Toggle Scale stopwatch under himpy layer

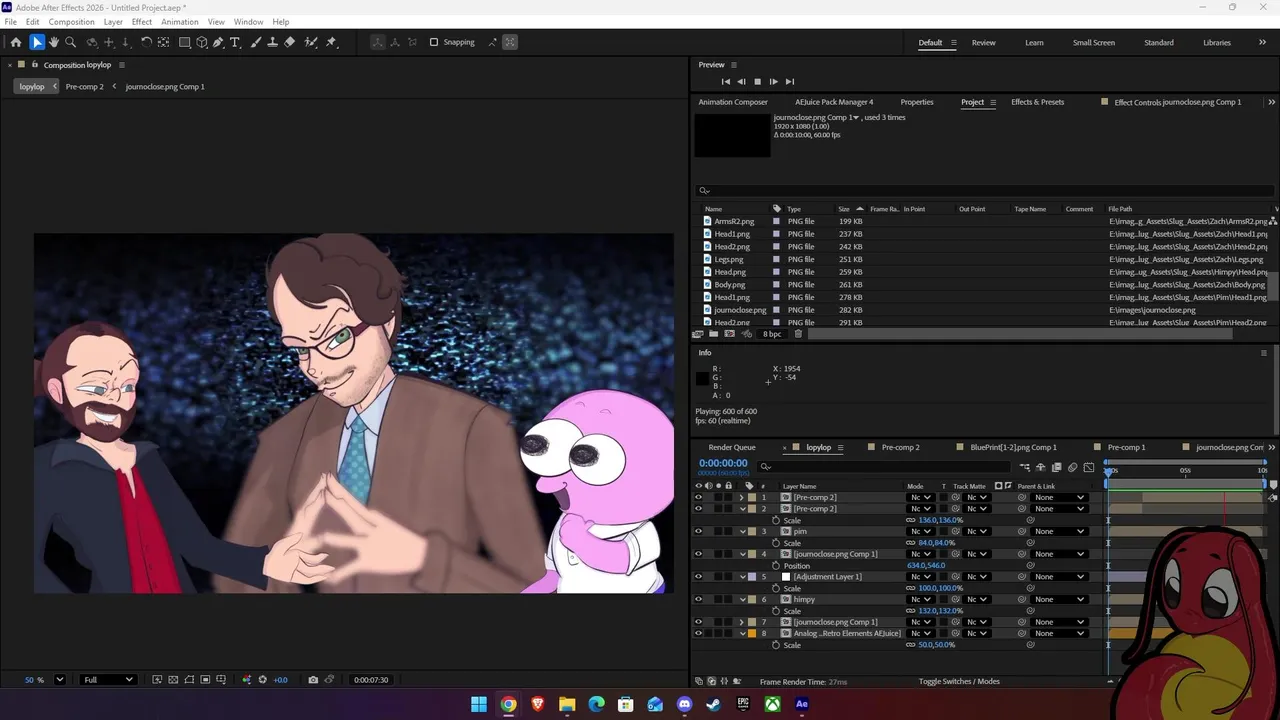(x=776, y=611)
